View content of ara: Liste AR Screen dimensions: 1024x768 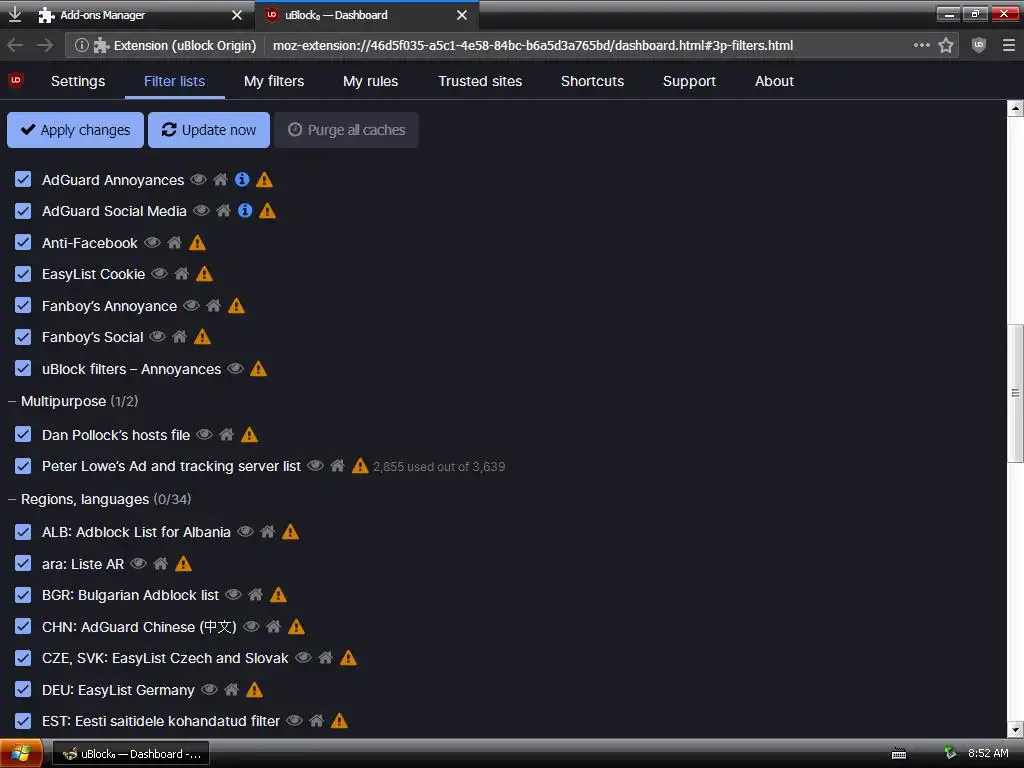[x=138, y=563]
